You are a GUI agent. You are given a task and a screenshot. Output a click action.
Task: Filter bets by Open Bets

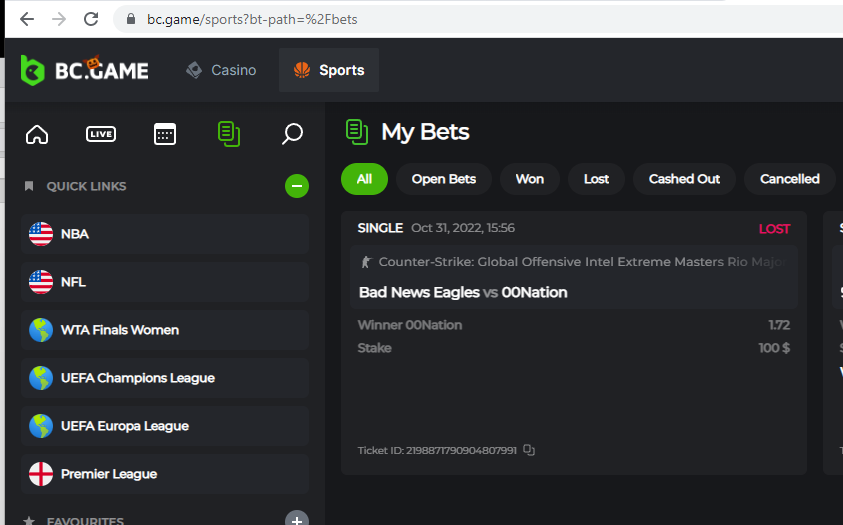point(444,179)
